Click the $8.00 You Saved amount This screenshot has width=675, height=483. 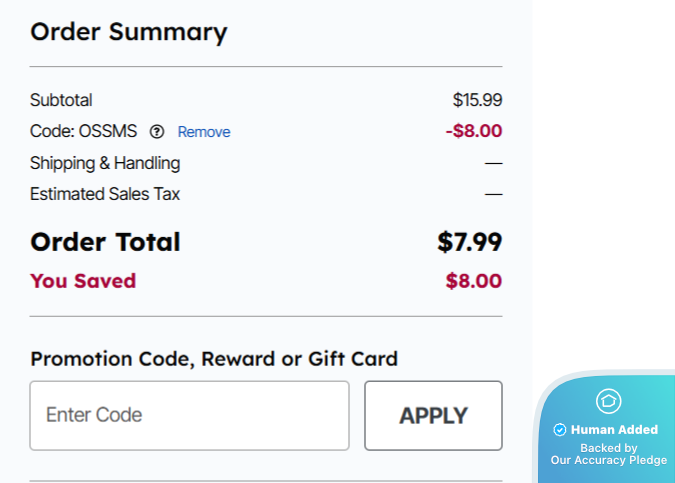tap(473, 281)
